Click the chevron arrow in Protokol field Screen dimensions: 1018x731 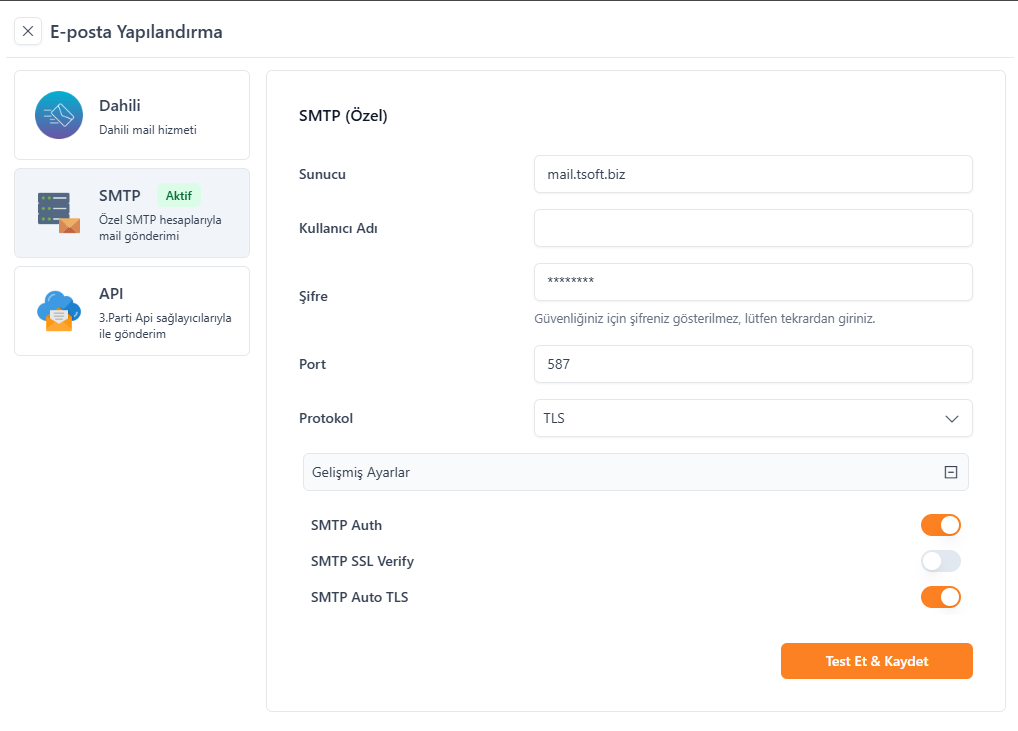click(952, 419)
